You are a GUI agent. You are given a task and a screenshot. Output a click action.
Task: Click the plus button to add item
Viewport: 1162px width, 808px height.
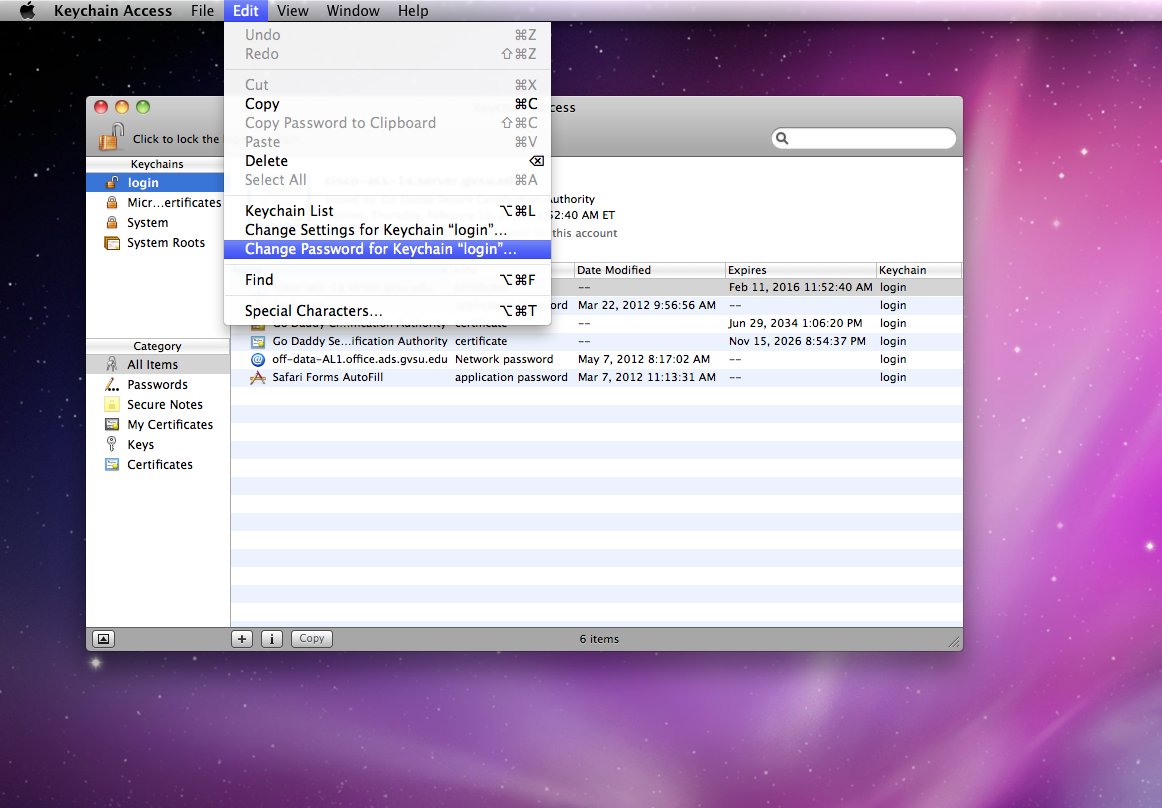[242, 639]
